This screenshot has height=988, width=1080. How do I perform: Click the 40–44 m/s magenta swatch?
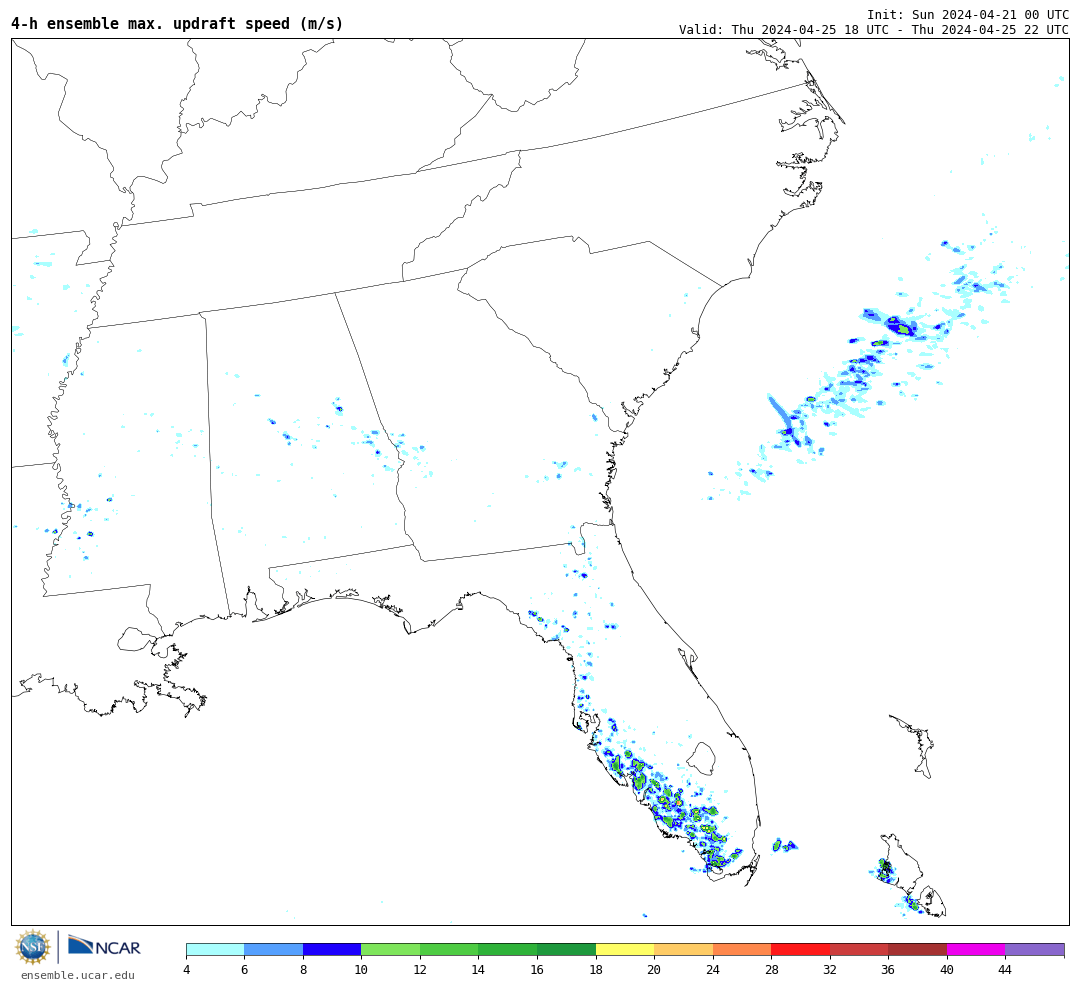[x=976, y=950]
